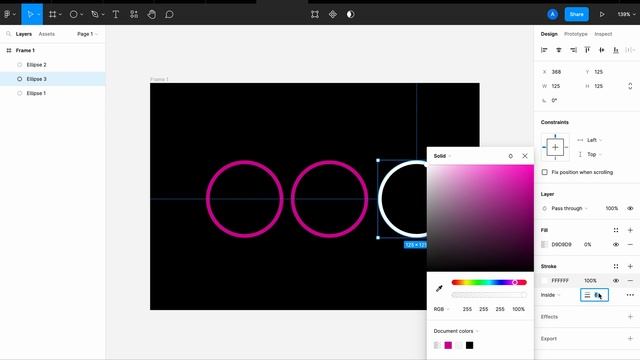The width and height of the screenshot is (640, 360).
Task: Select the Hand tool
Action: pyautogui.click(x=151, y=14)
